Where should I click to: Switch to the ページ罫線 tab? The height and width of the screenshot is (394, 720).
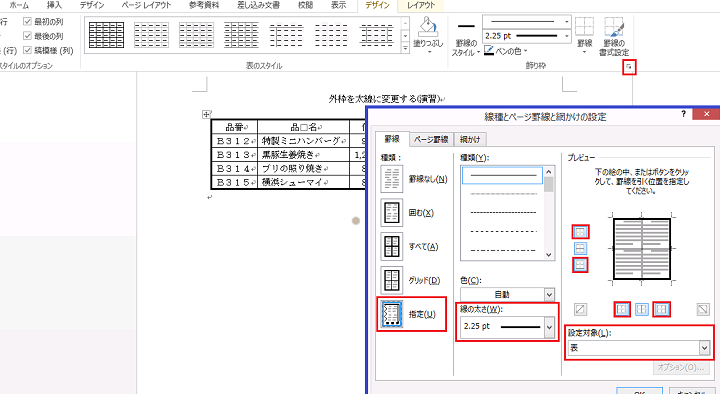pyautogui.click(x=431, y=140)
